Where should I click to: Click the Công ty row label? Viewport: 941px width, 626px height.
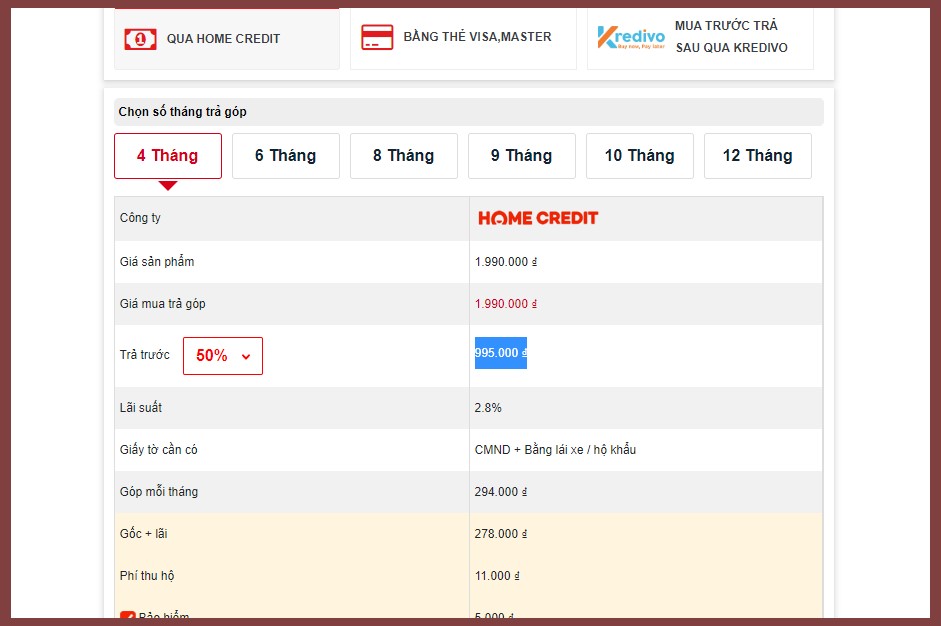tap(140, 218)
